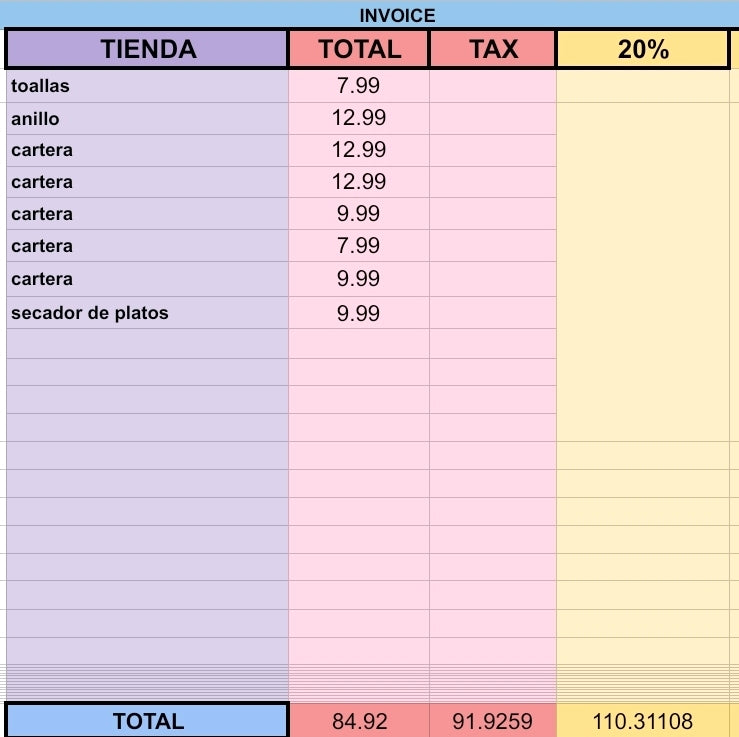Click the empty TOTAL cell below the last 9.99

click(359, 344)
